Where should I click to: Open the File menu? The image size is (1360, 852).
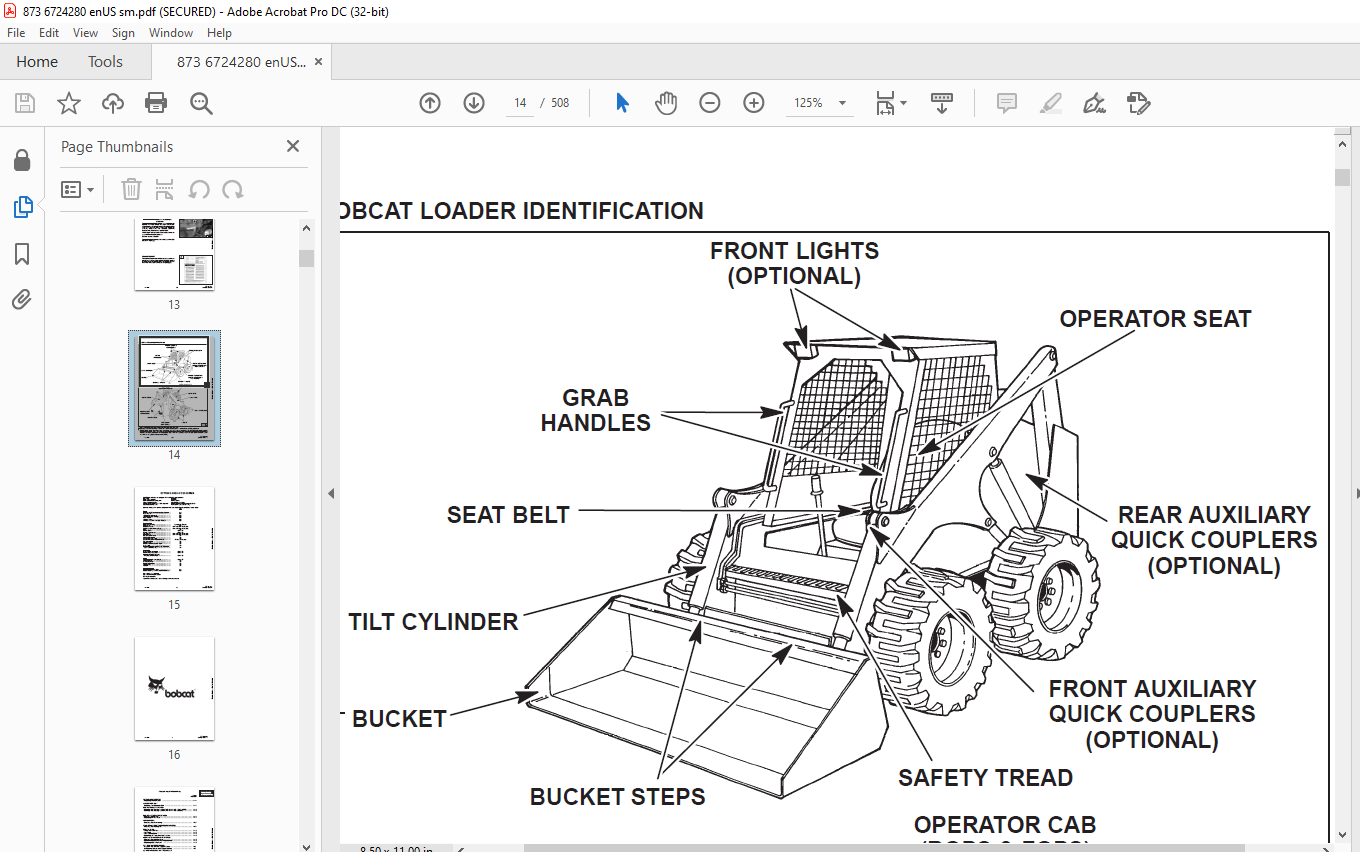[16, 33]
